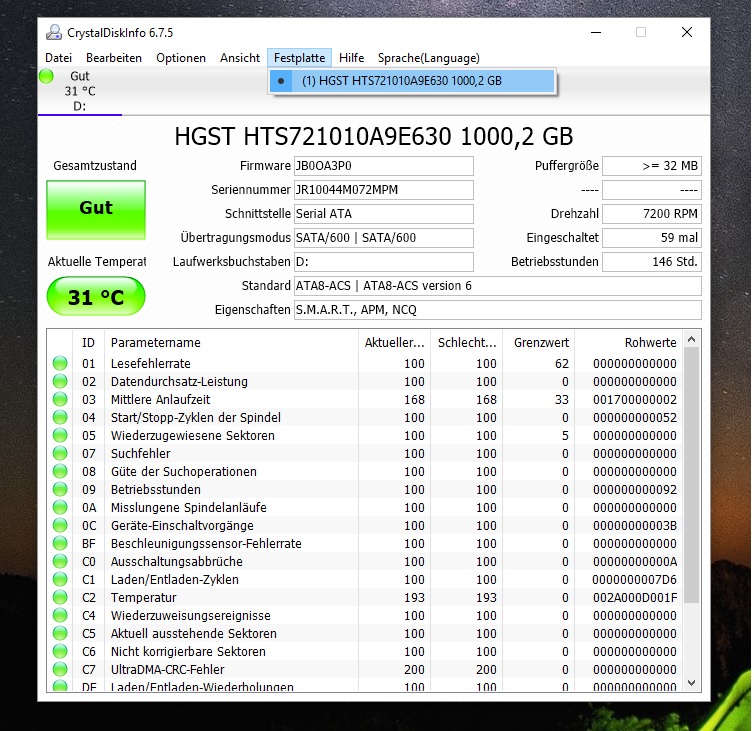Click green status dot of Lesefehlerrate row
This screenshot has height=731, width=754.
[x=60, y=363]
